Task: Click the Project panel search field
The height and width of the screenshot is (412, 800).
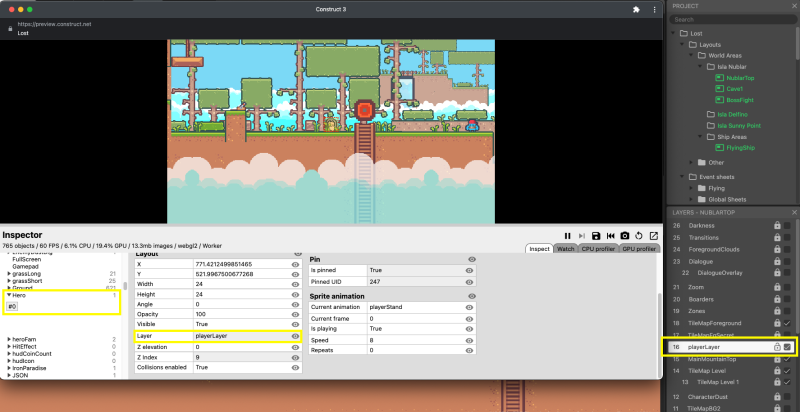Action: tap(734, 19)
